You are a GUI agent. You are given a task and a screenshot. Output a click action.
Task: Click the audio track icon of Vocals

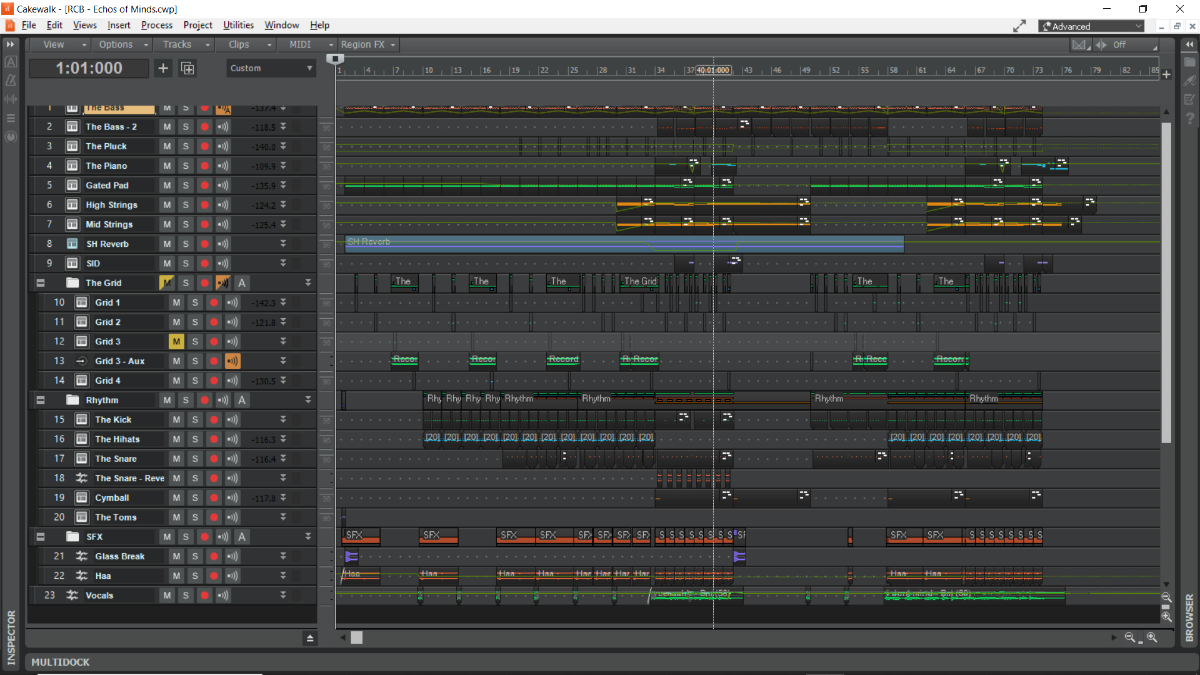(x=72, y=595)
